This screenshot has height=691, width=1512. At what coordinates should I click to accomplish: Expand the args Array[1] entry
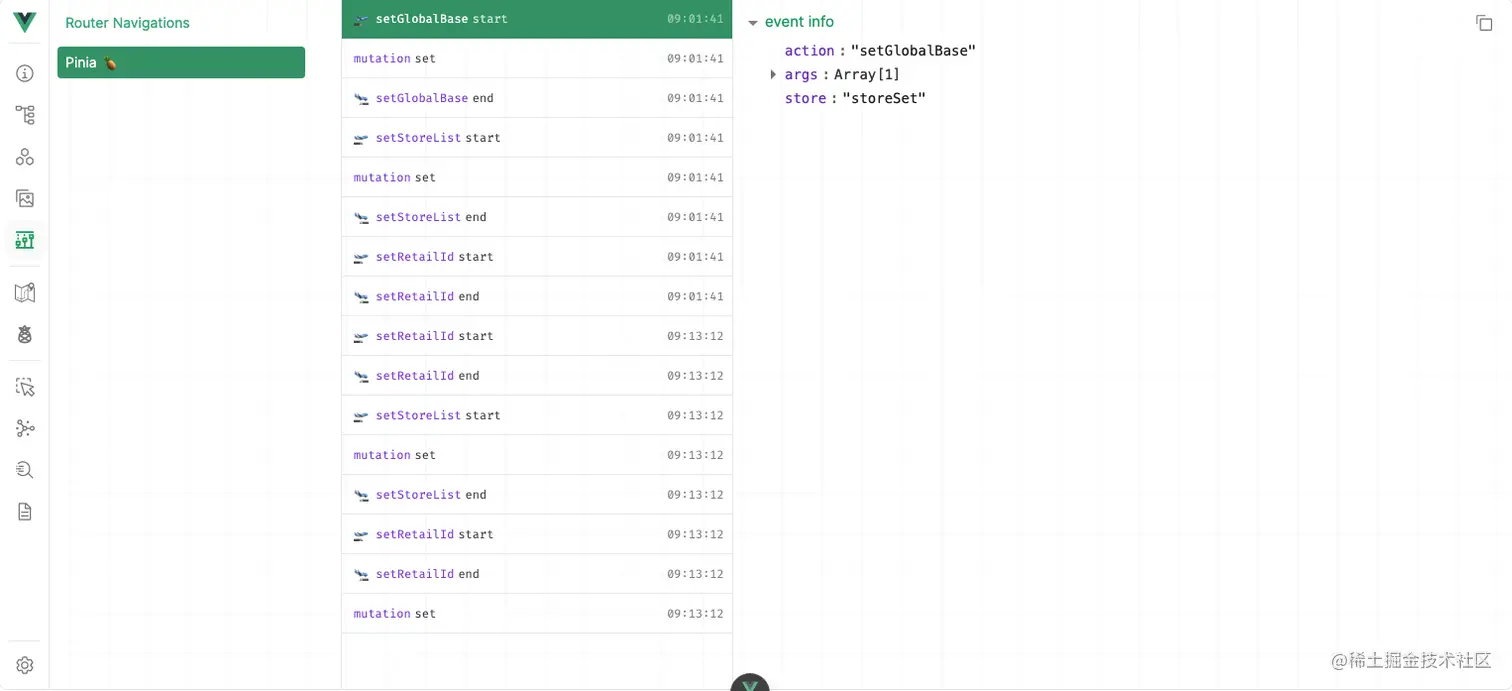(773, 74)
